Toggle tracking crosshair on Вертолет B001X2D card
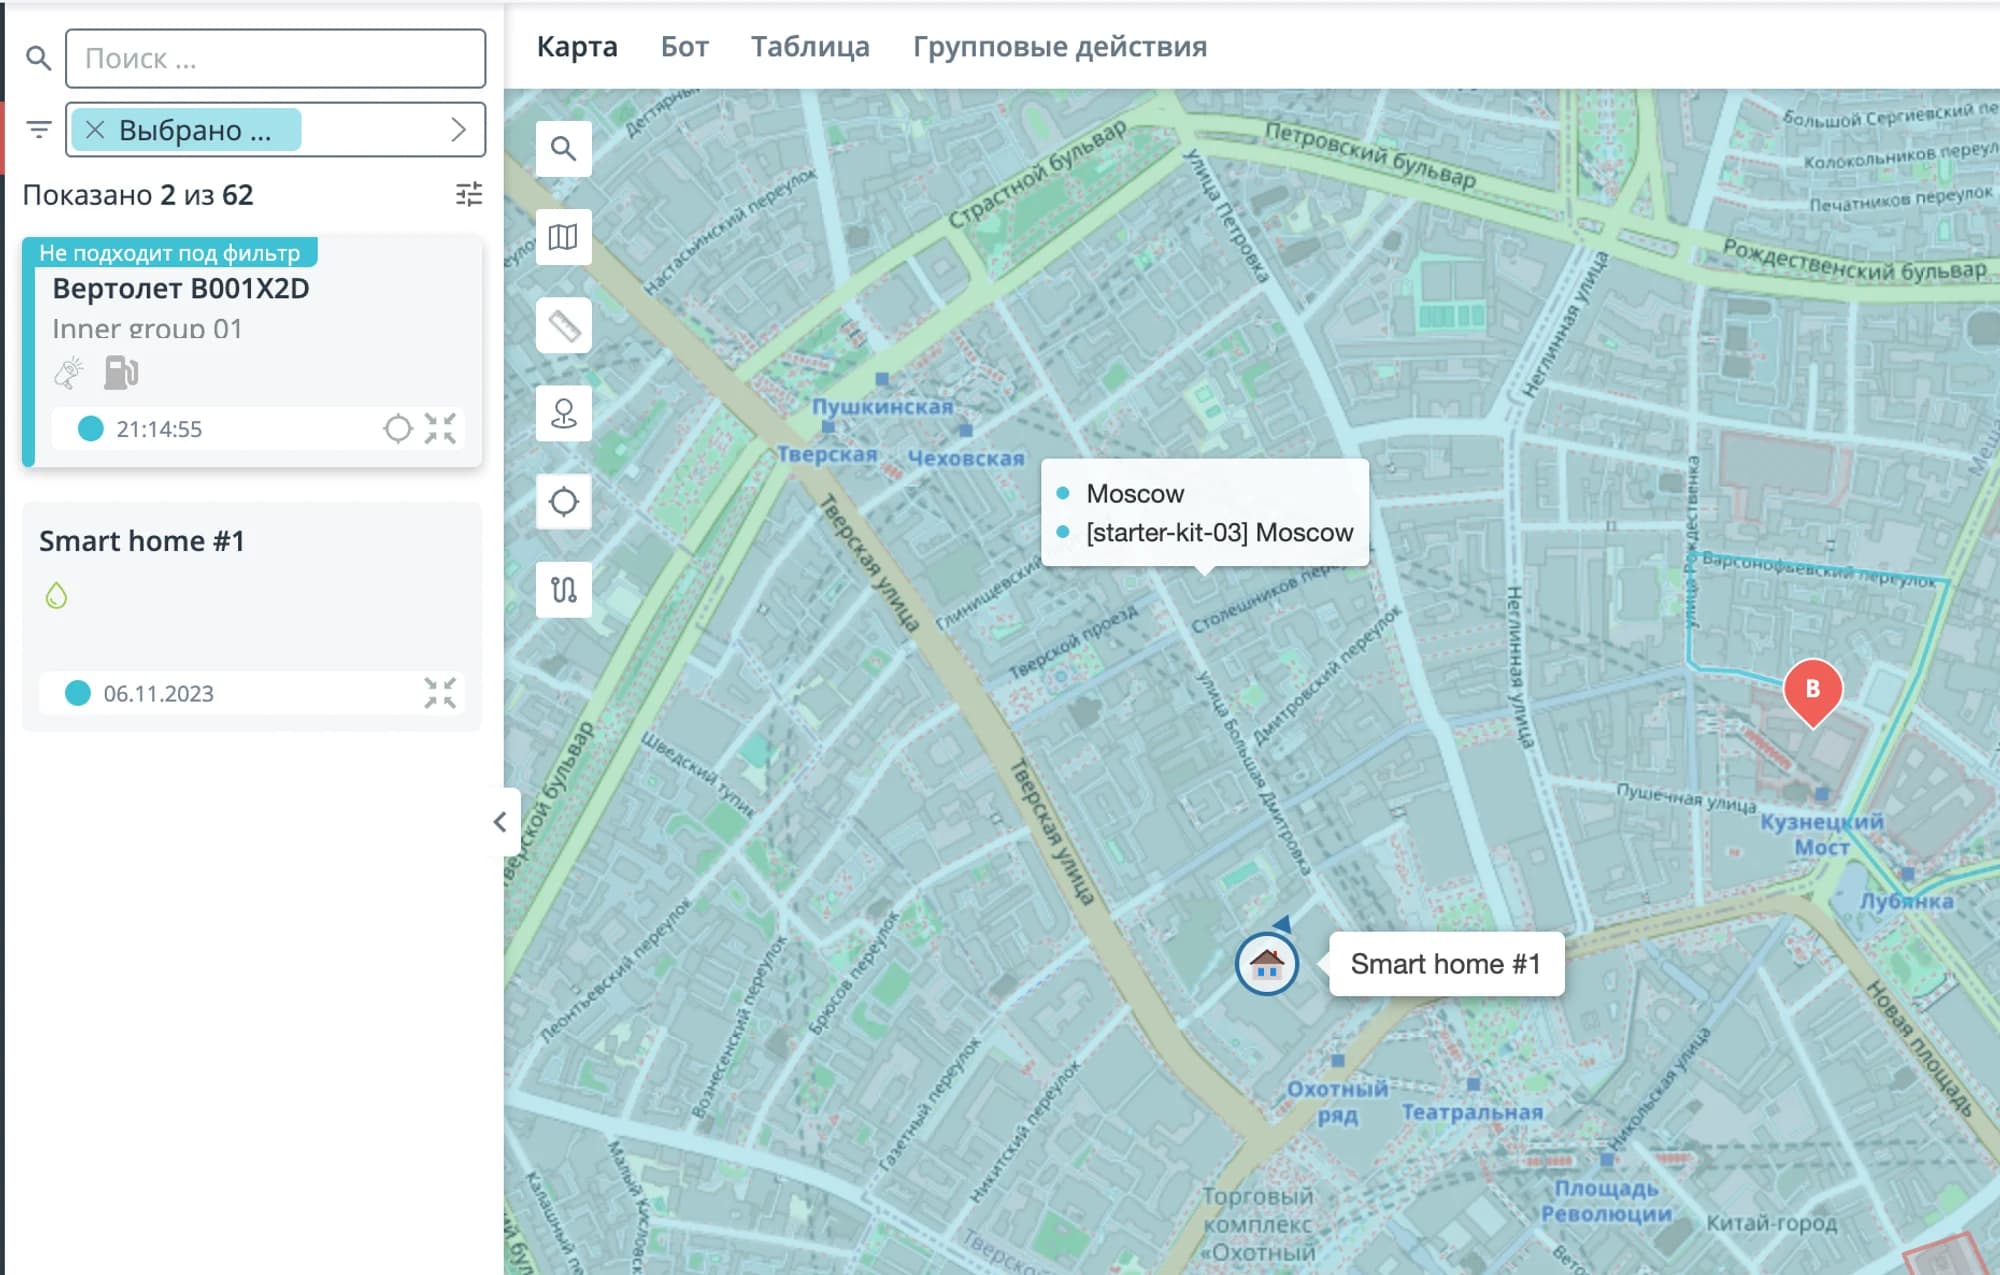The width and height of the screenshot is (2000, 1275). pos(397,429)
